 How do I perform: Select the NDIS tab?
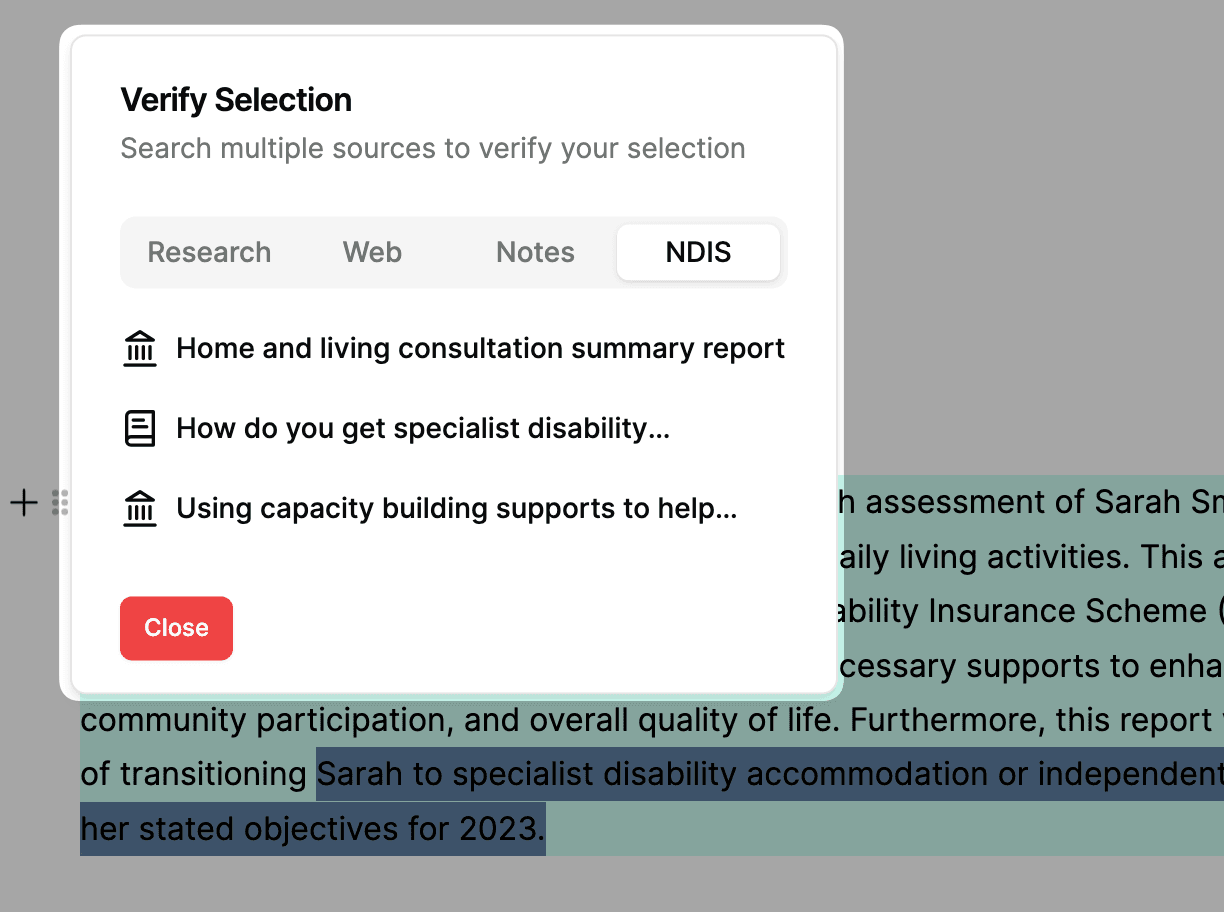pos(698,252)
